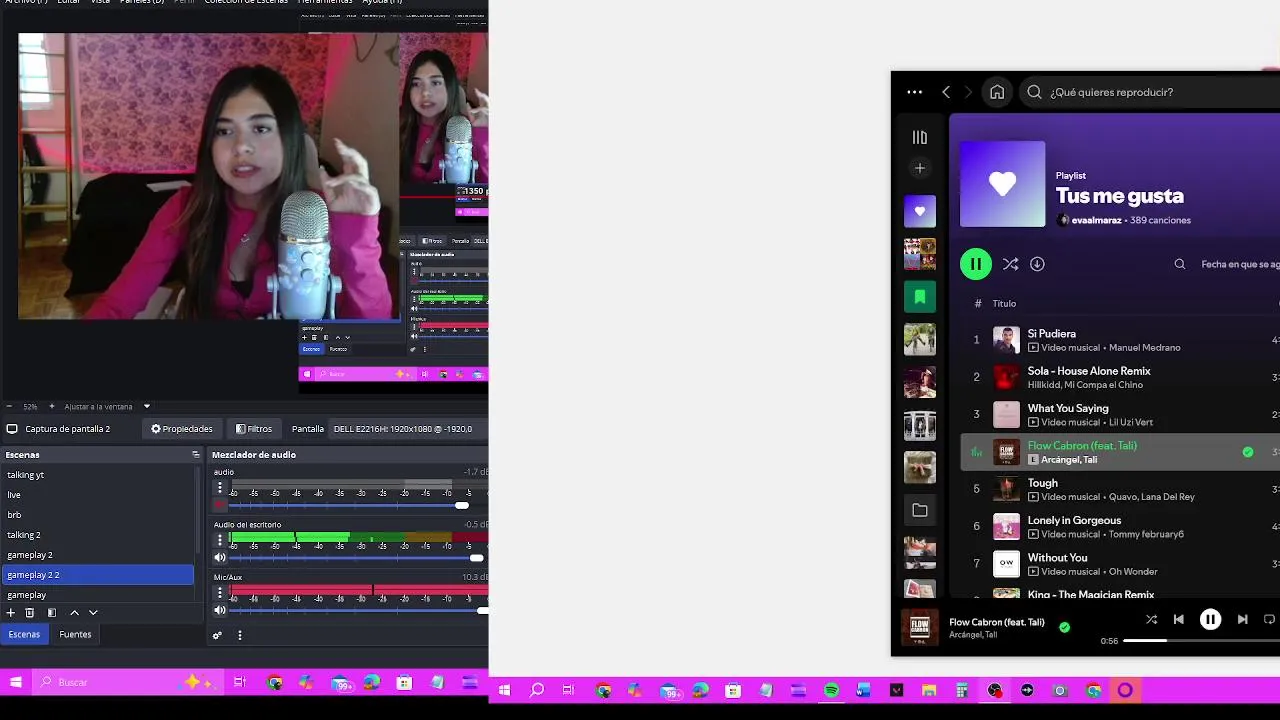Search within the playlist
This screenshot has height=720, width=1280.
point(1180,264)
